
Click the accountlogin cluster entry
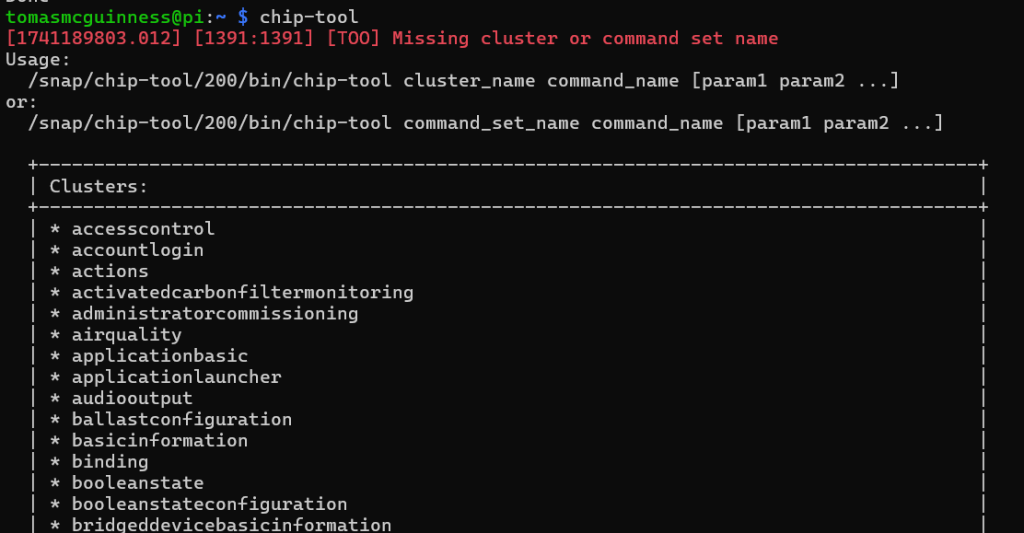click(137, 250)
